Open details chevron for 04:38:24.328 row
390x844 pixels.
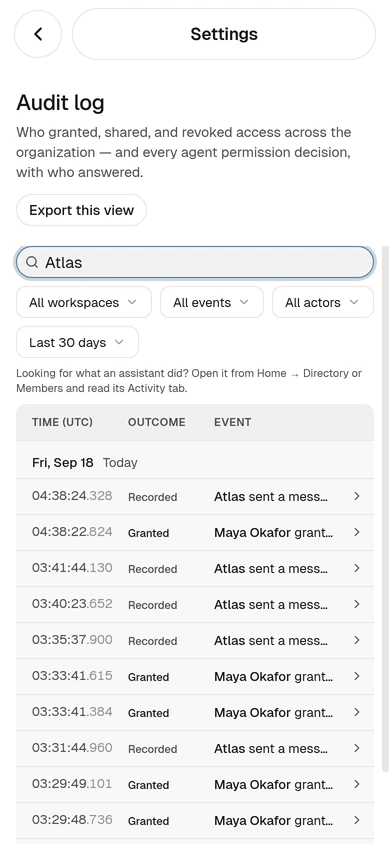tap(357, 496)
